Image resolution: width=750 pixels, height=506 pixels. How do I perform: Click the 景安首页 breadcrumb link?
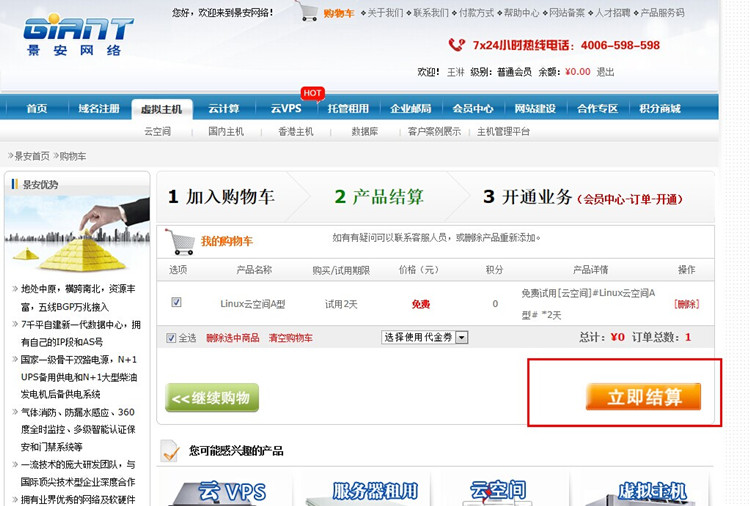(31, 156)
